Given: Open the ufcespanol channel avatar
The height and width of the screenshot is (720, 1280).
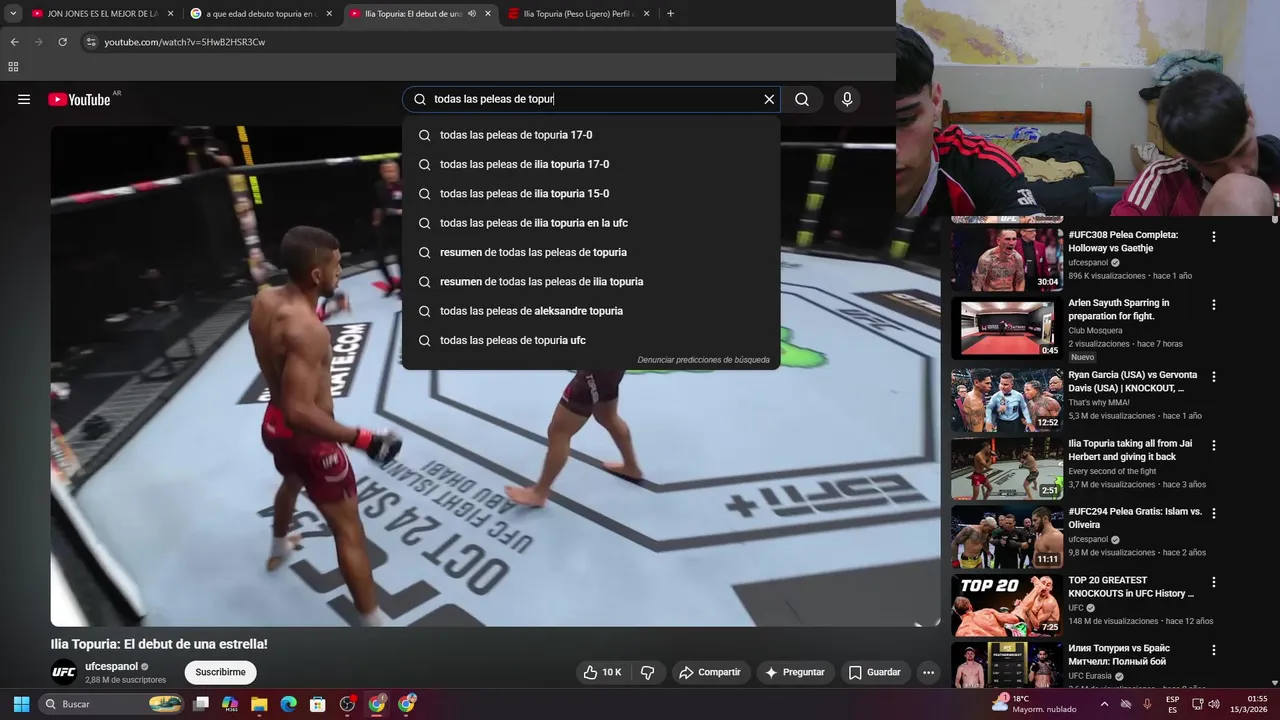Looking at the screenshot, I should 64,672.
